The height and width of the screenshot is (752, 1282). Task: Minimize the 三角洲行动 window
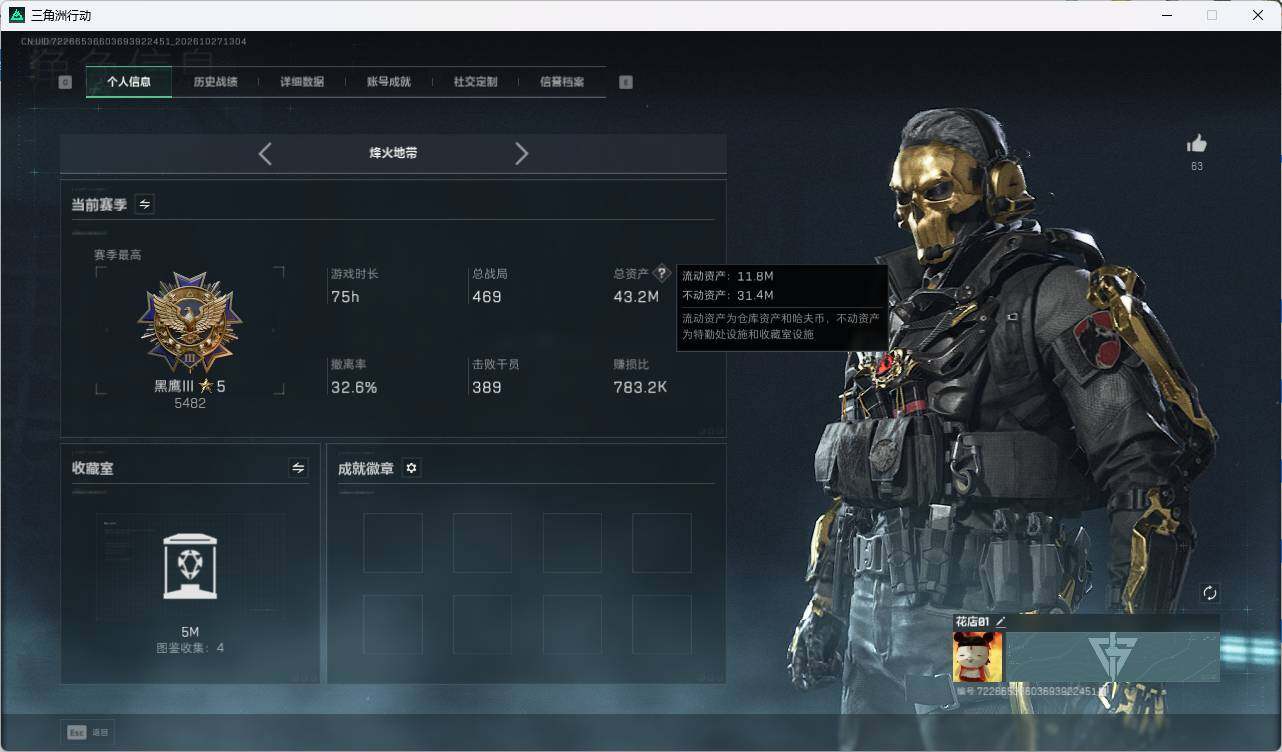point(1166,15)
